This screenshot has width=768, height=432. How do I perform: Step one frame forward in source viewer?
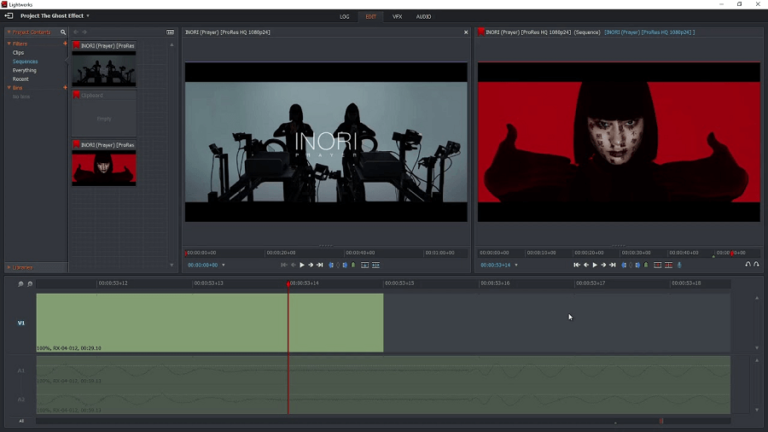coord(311,265)
